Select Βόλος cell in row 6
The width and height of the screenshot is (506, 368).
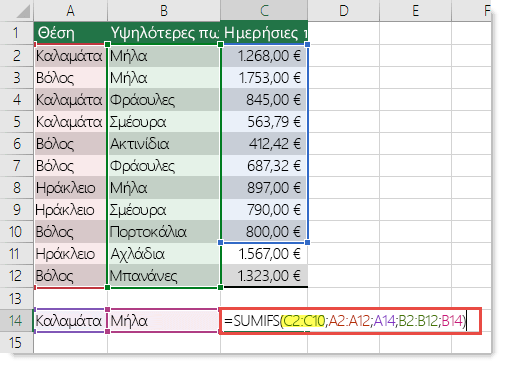tap(70, 144)
